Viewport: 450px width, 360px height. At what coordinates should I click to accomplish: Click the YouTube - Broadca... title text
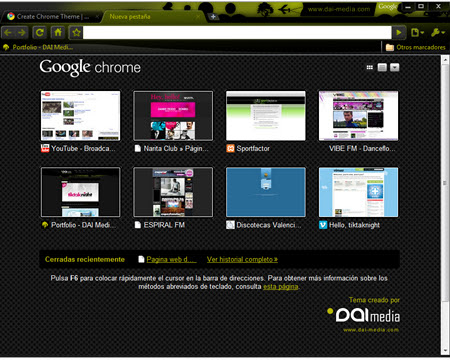pos(83,148)
